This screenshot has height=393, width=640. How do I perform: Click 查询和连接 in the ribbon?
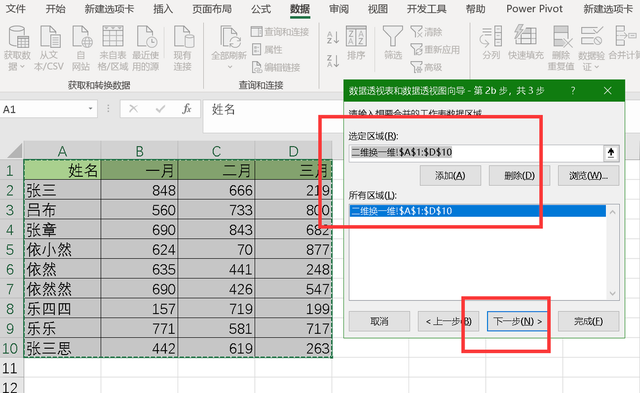point(280,32)
